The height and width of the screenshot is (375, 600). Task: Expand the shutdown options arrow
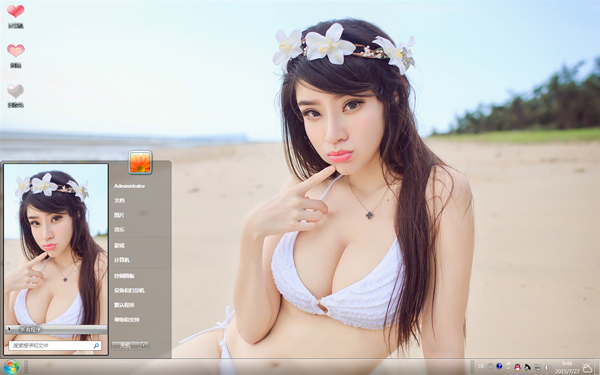(144, 346)
